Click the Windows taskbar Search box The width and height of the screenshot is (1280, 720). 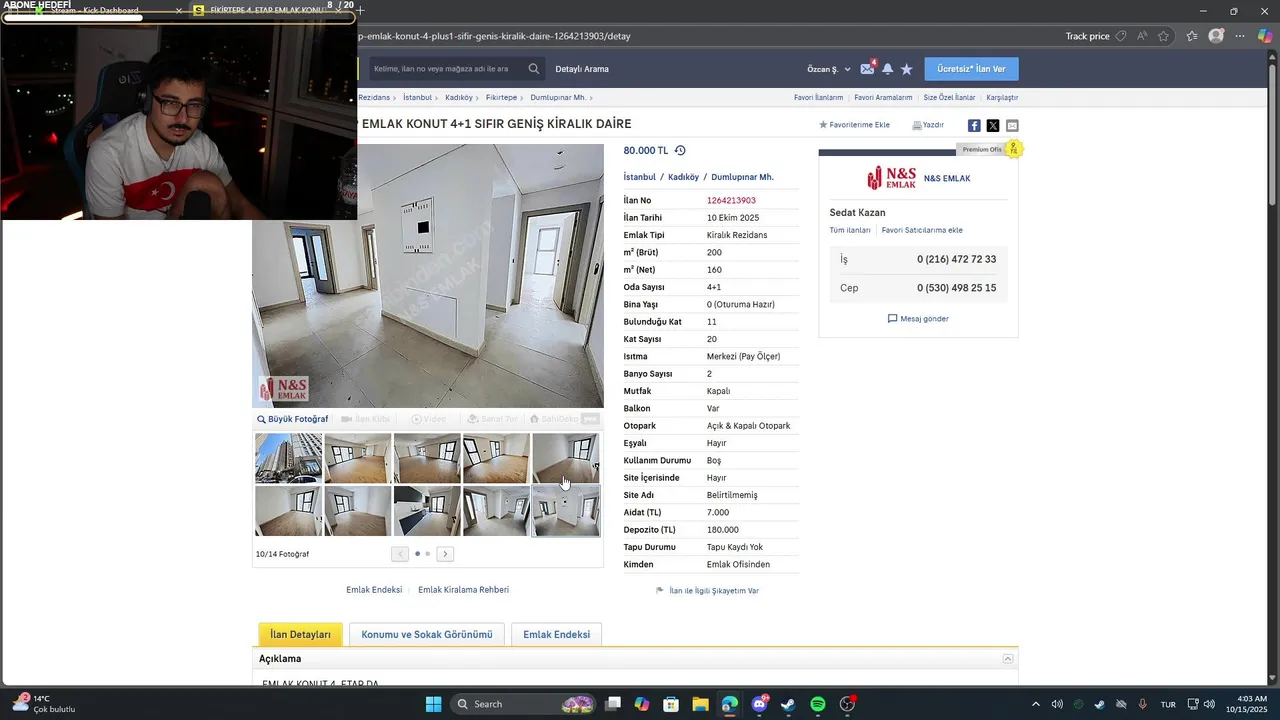pos(523,704)
